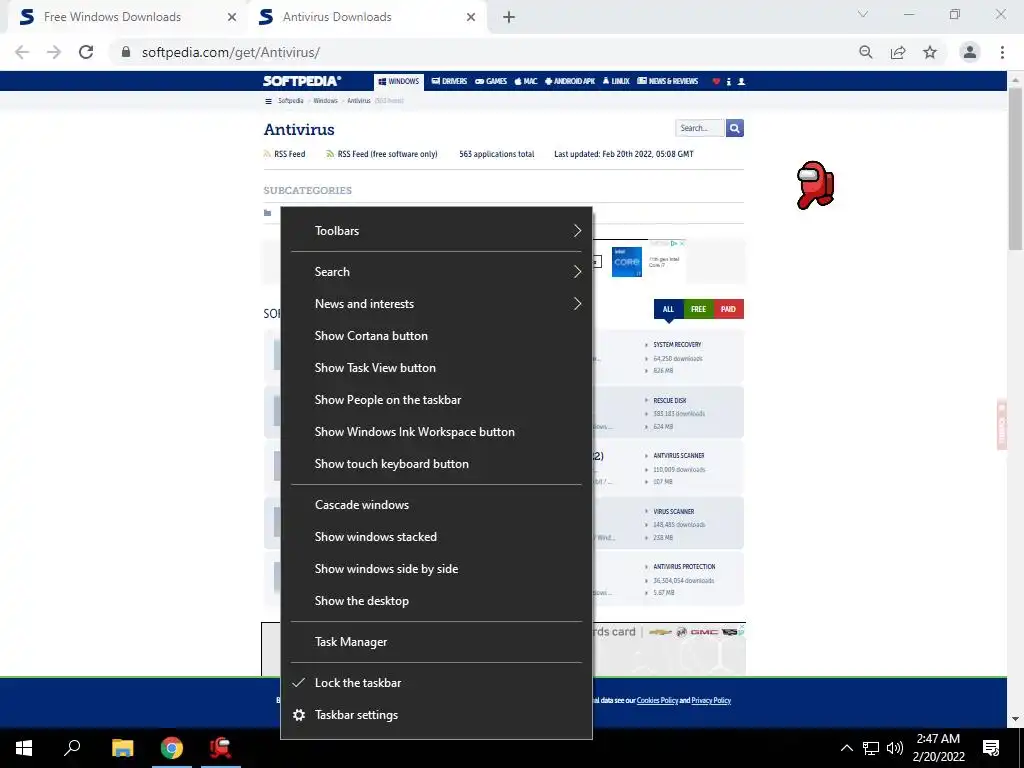Open the Games section
The width and height of the screenshot is (1024, 768).
(491, 82)
